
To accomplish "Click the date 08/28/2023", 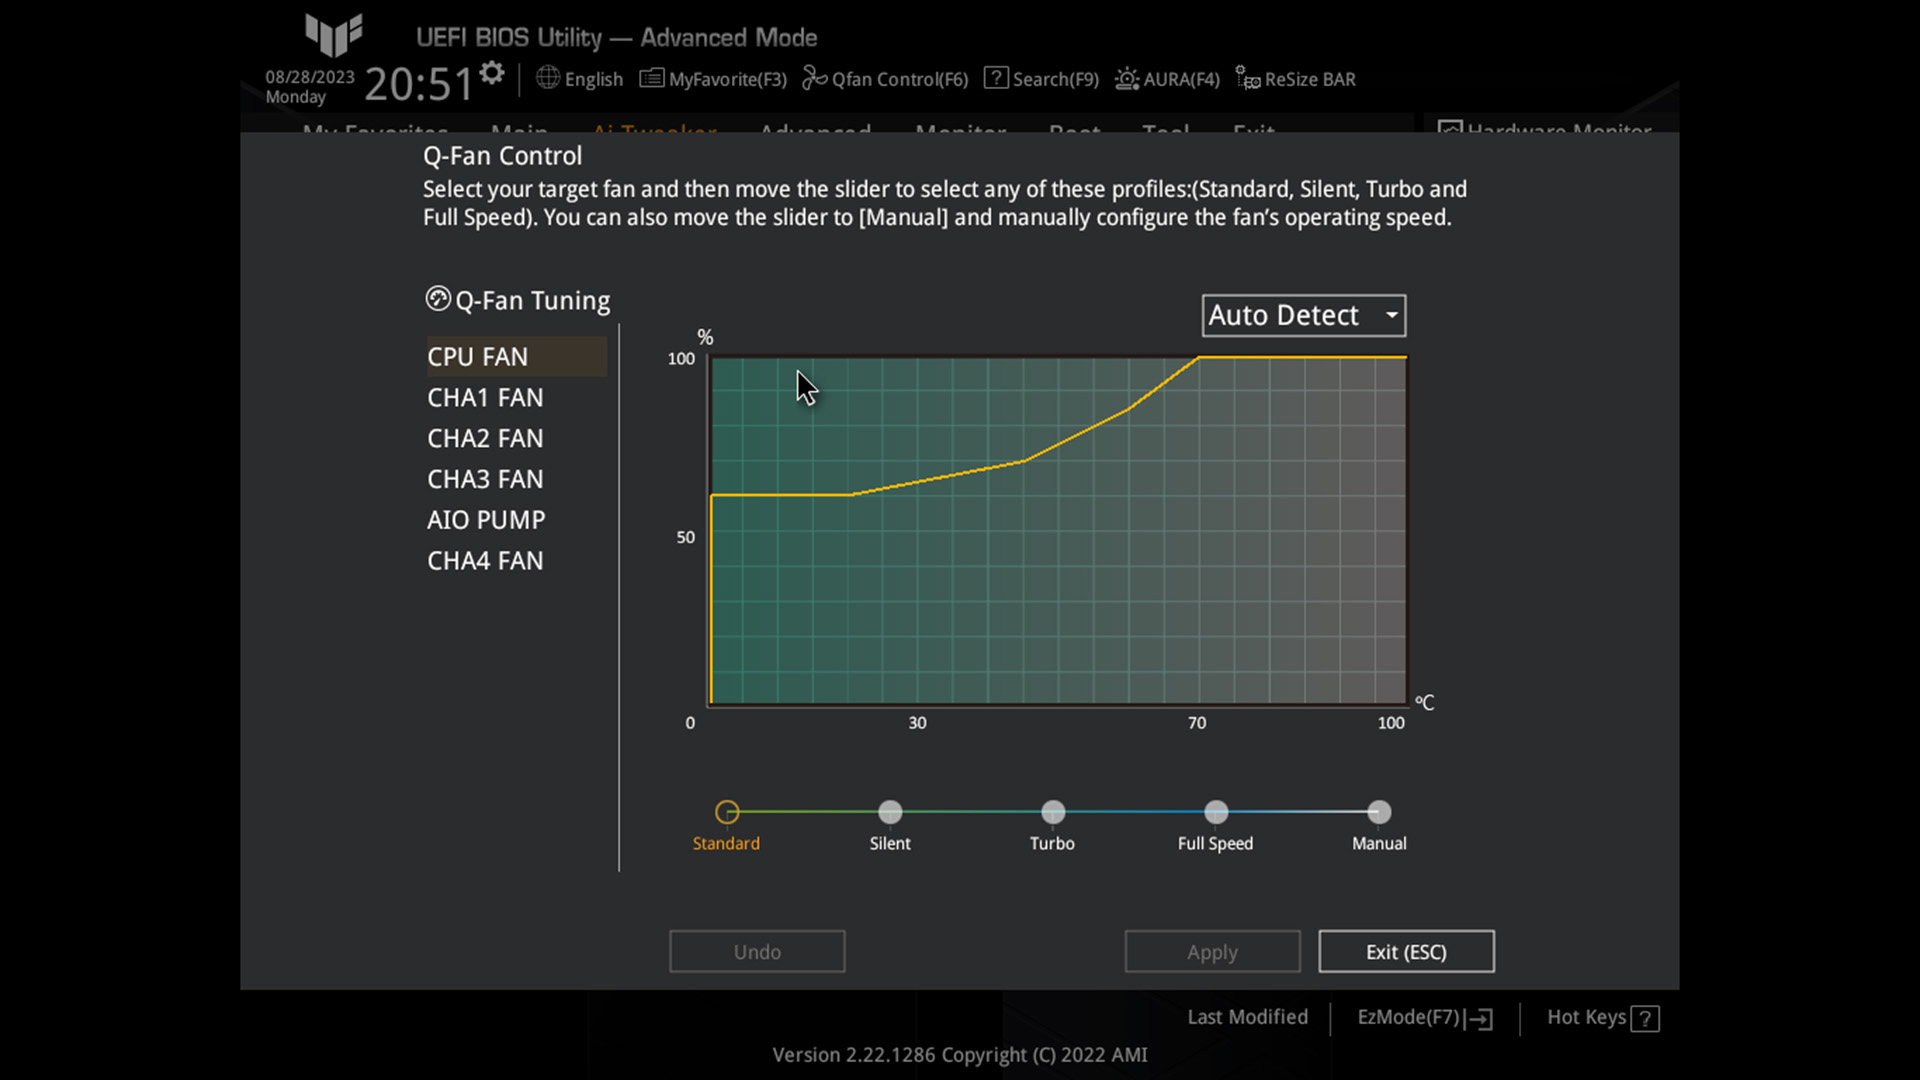I will [310, 77].
